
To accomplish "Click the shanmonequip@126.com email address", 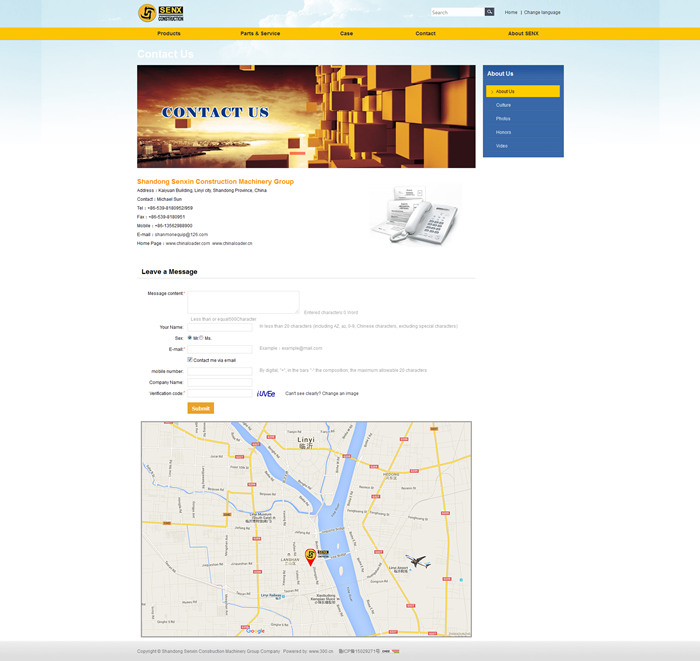I will click(x=181, y=234).
